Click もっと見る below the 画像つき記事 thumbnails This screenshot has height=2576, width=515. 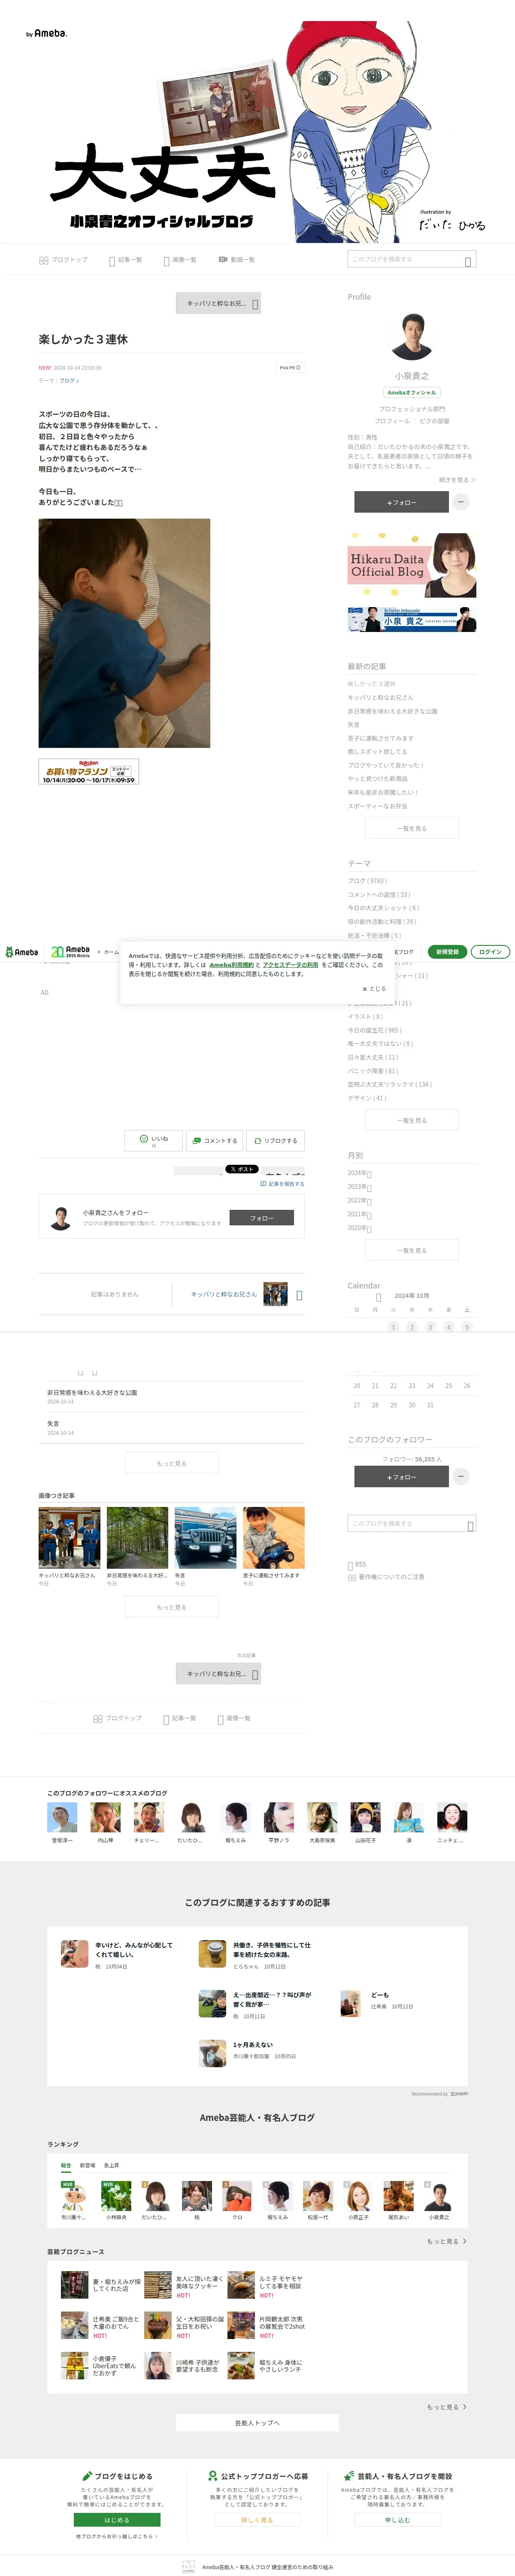pos(171,1607)
